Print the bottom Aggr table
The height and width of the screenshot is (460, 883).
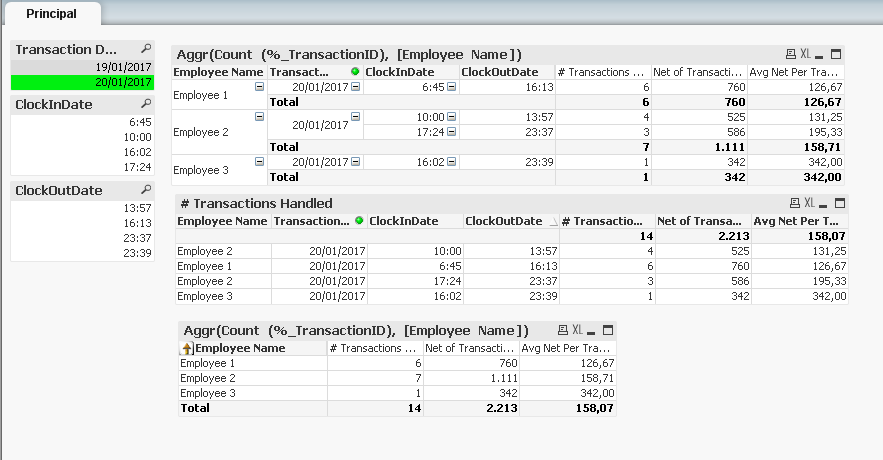[x=563, y=330]
